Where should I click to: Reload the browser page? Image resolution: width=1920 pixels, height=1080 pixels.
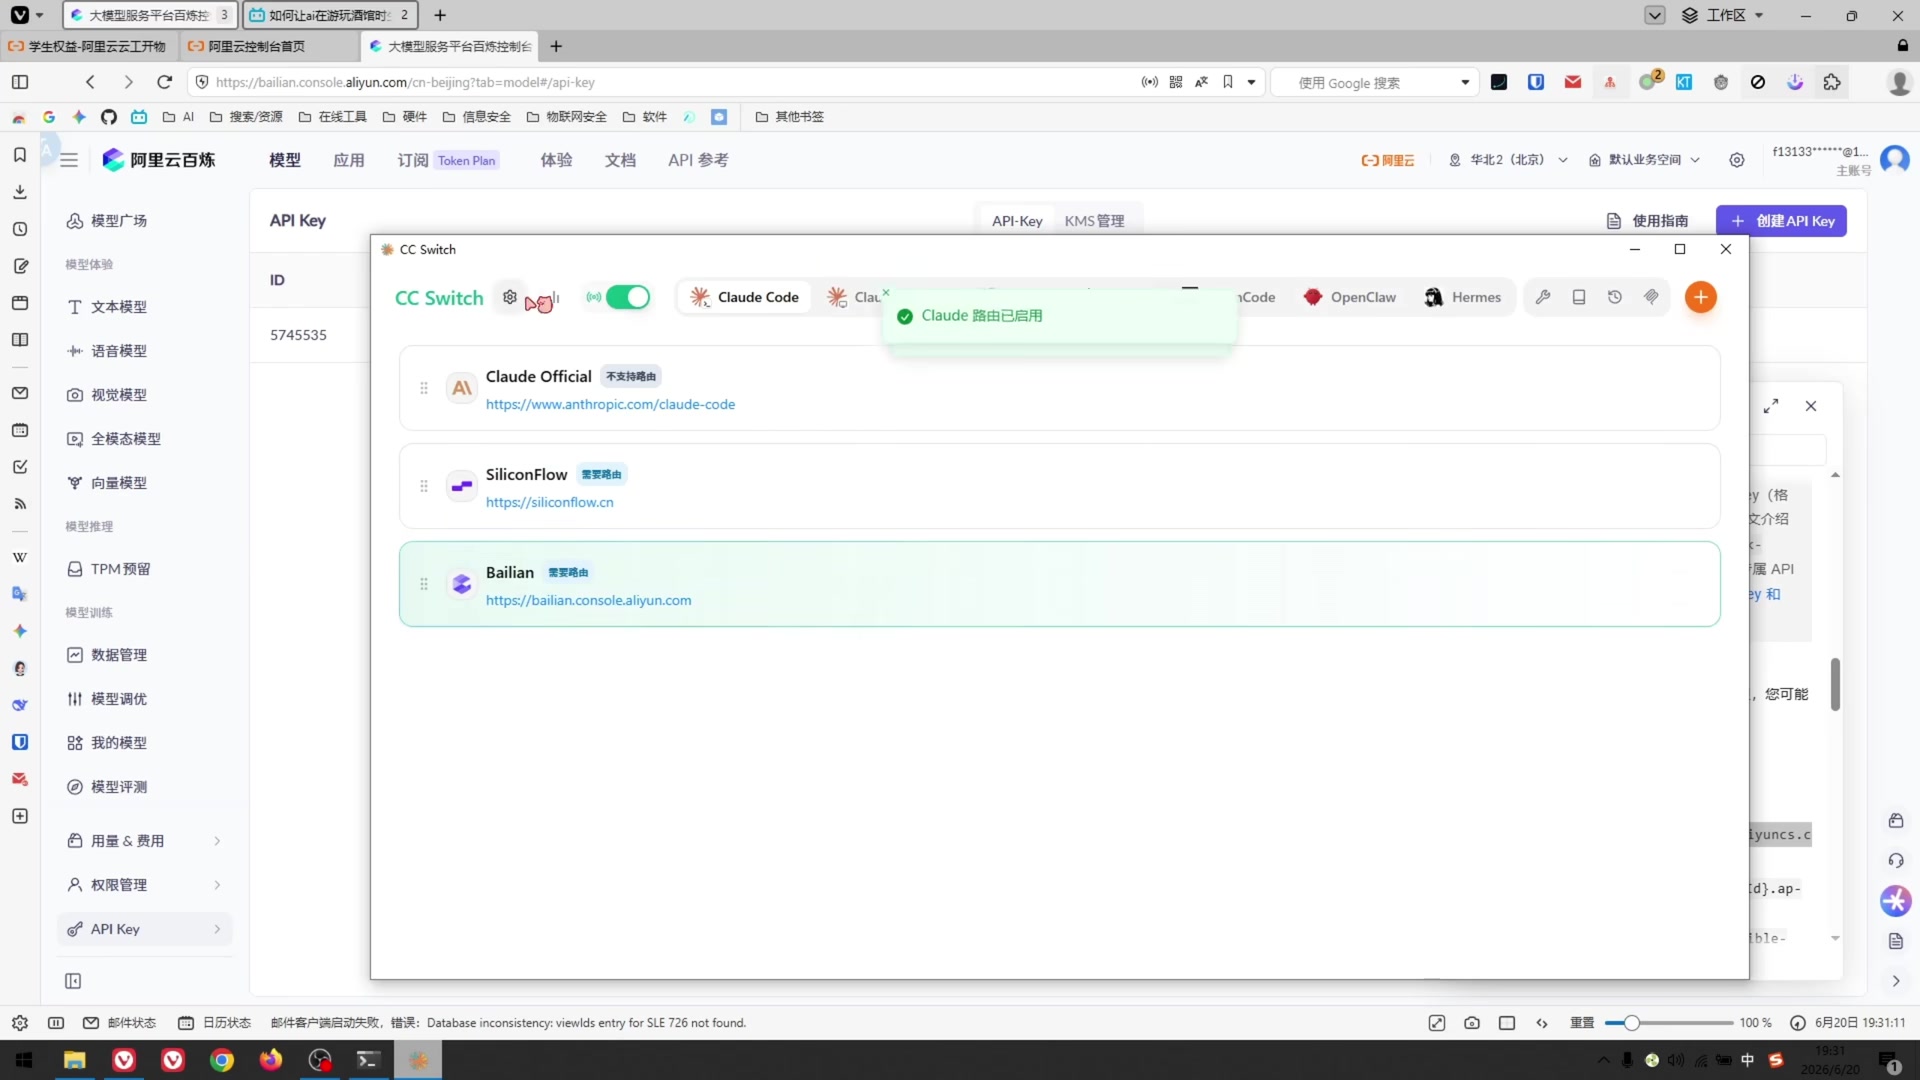pyautogui.click(x=165, y=82)
